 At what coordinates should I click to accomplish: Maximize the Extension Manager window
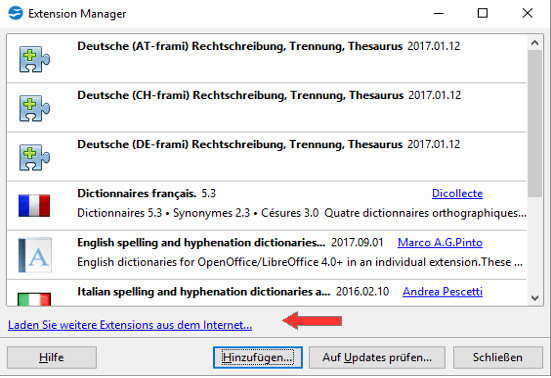(483, 13)
